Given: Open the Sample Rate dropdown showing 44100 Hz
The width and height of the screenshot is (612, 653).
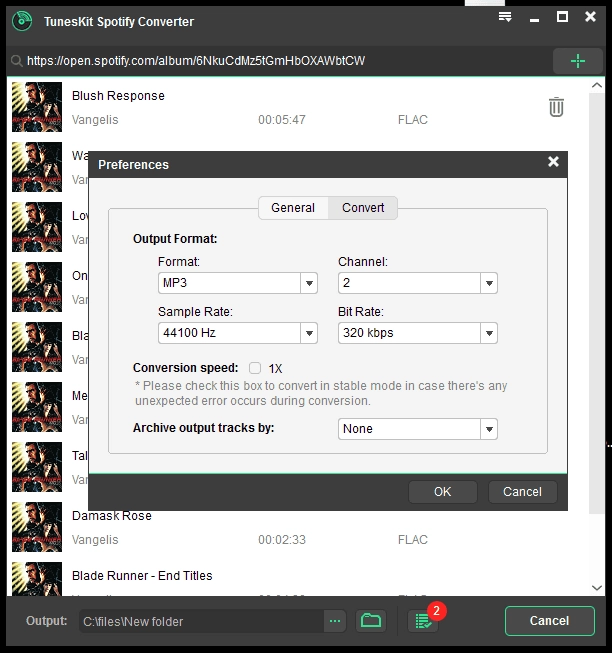Looking at the screenshot, I should click(x=238, y=333).
